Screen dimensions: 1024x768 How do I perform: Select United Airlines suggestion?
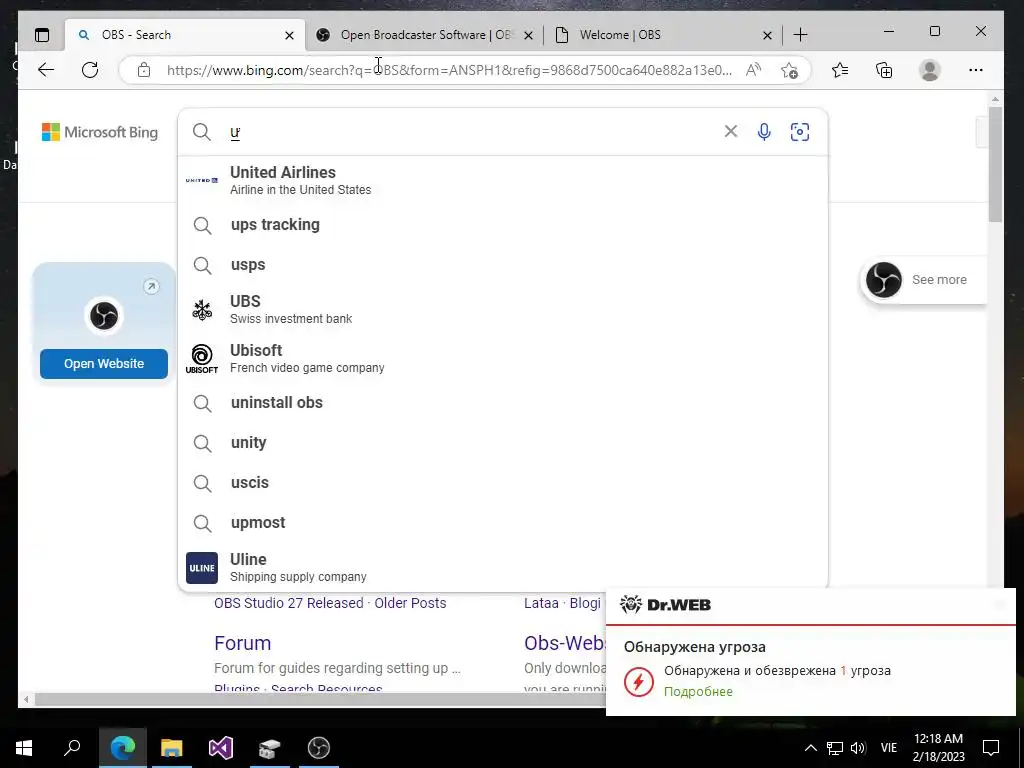[503, 180]
